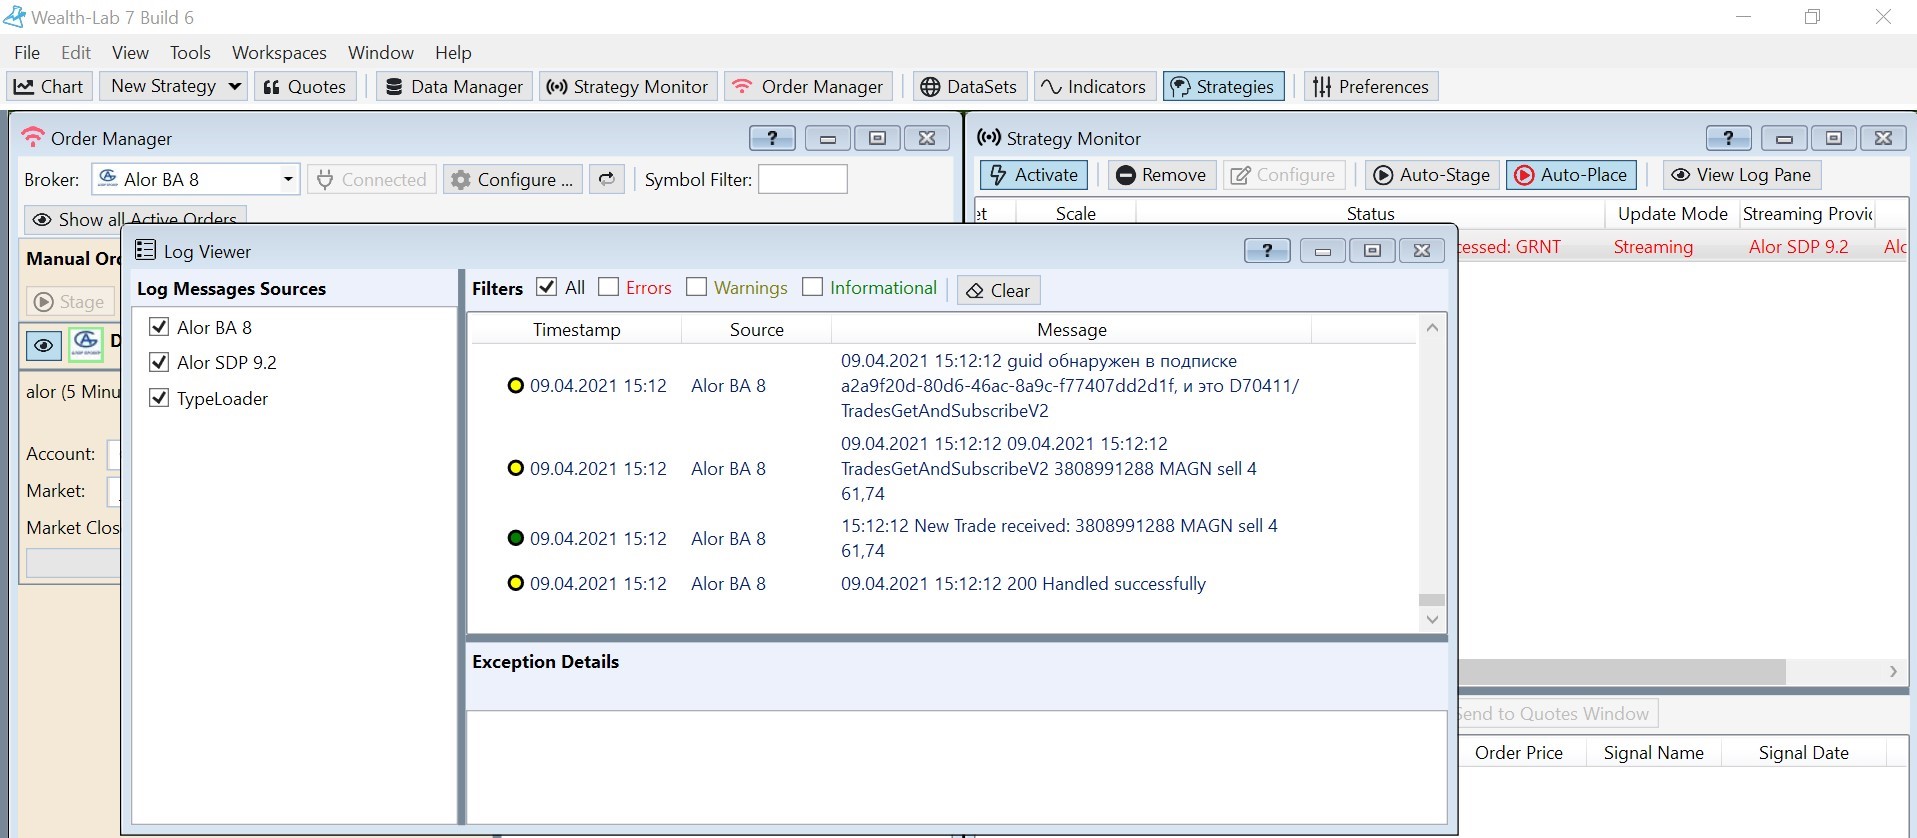
Task: Open Strategy Monitor help question button
Action: point(1728,138)
